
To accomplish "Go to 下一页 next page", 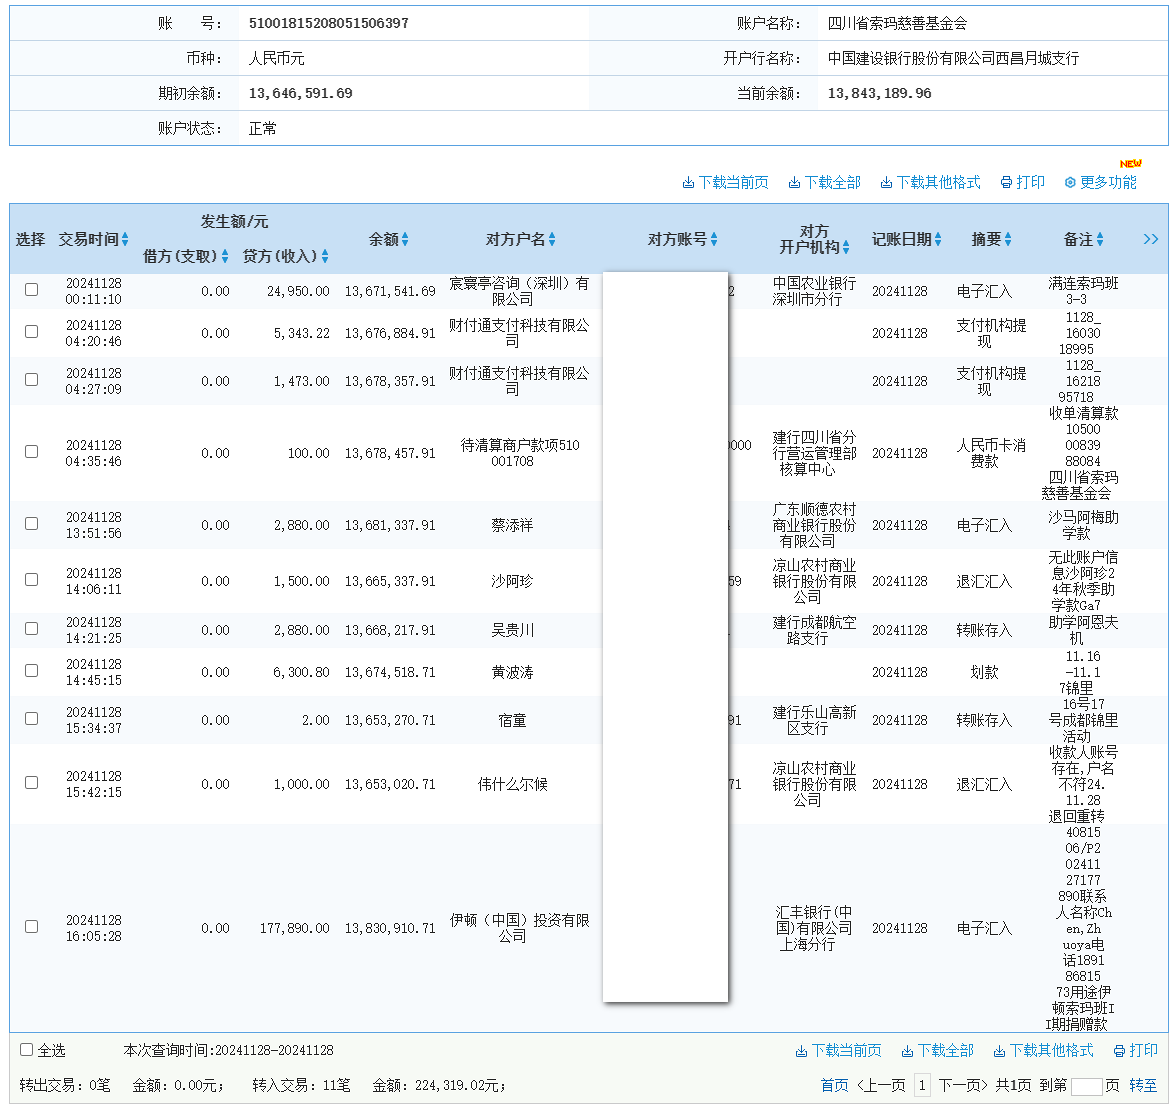I will pos(963,1085).
